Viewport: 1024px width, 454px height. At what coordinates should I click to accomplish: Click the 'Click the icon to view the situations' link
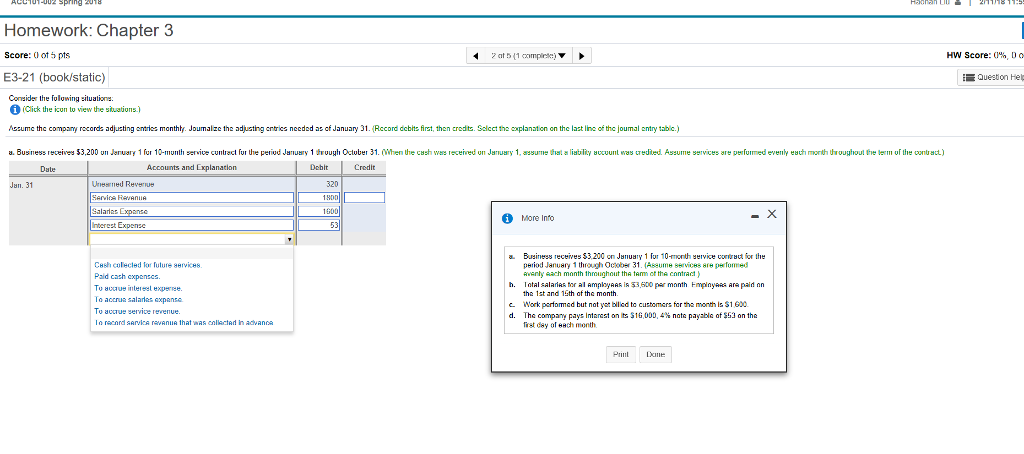[x=81, y=109]
